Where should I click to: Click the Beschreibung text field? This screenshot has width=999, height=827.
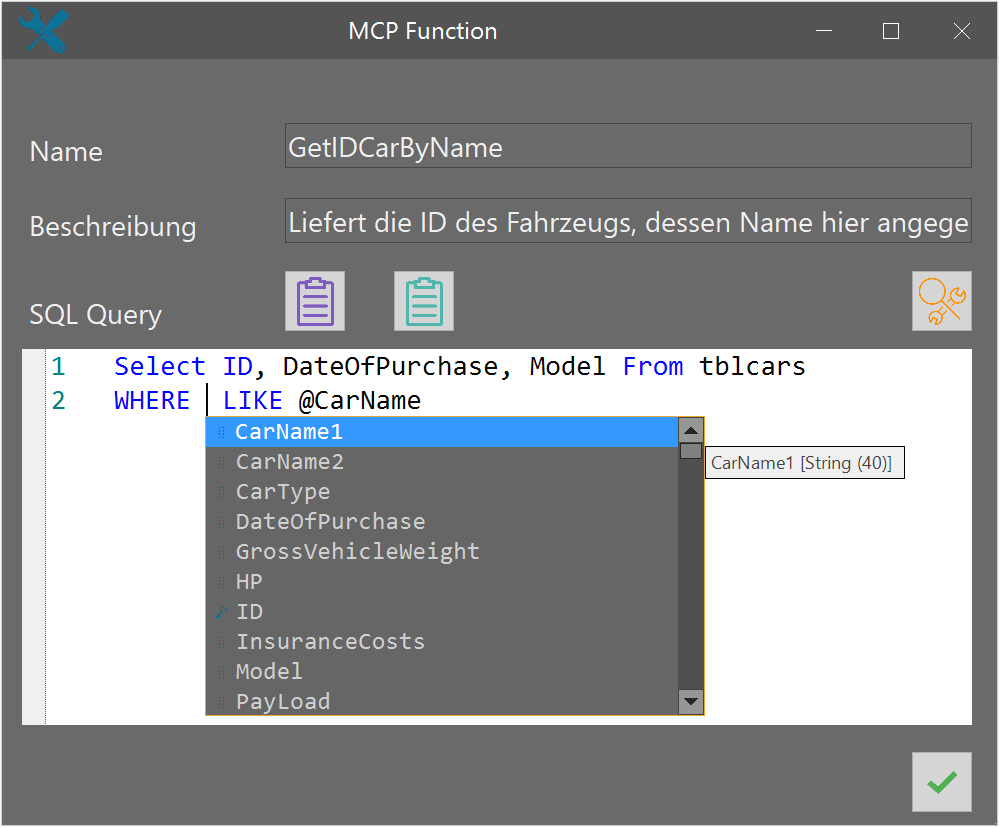pyautogui.click(x=627, y=221)
